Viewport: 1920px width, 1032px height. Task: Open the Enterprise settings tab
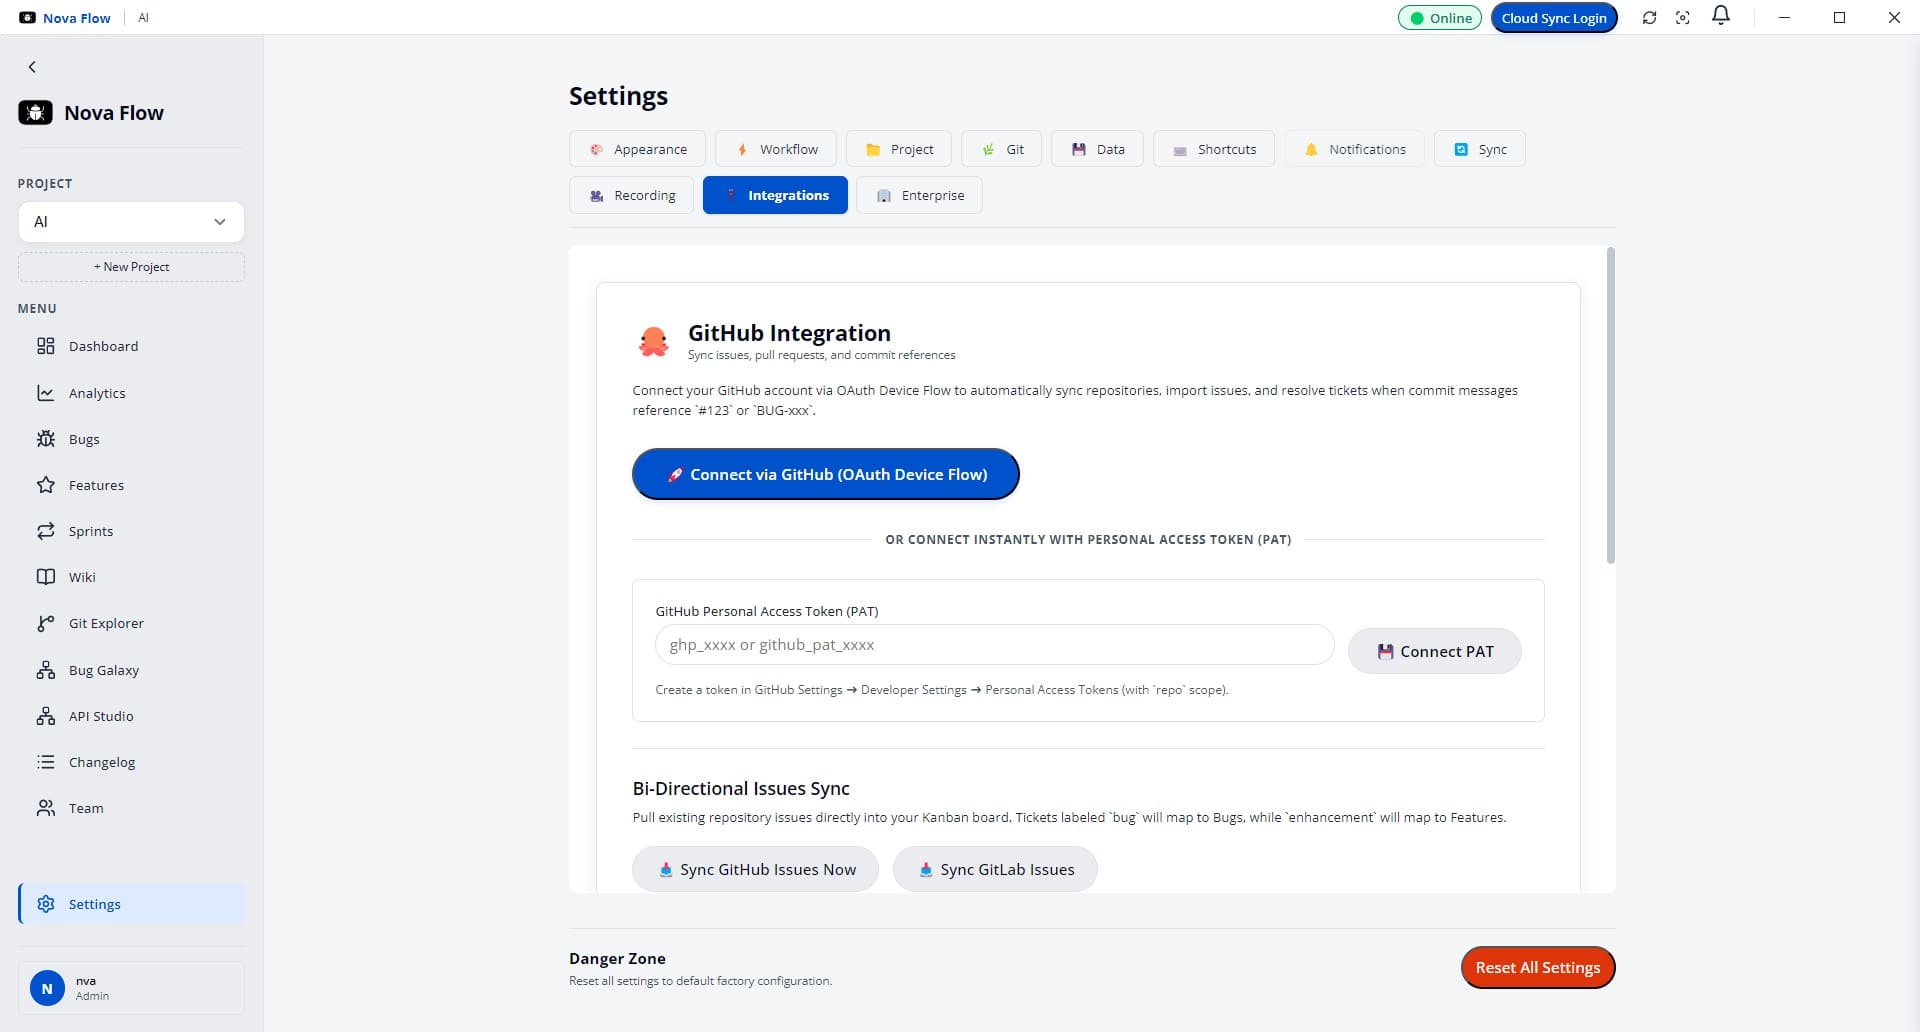tap(919, 195)
